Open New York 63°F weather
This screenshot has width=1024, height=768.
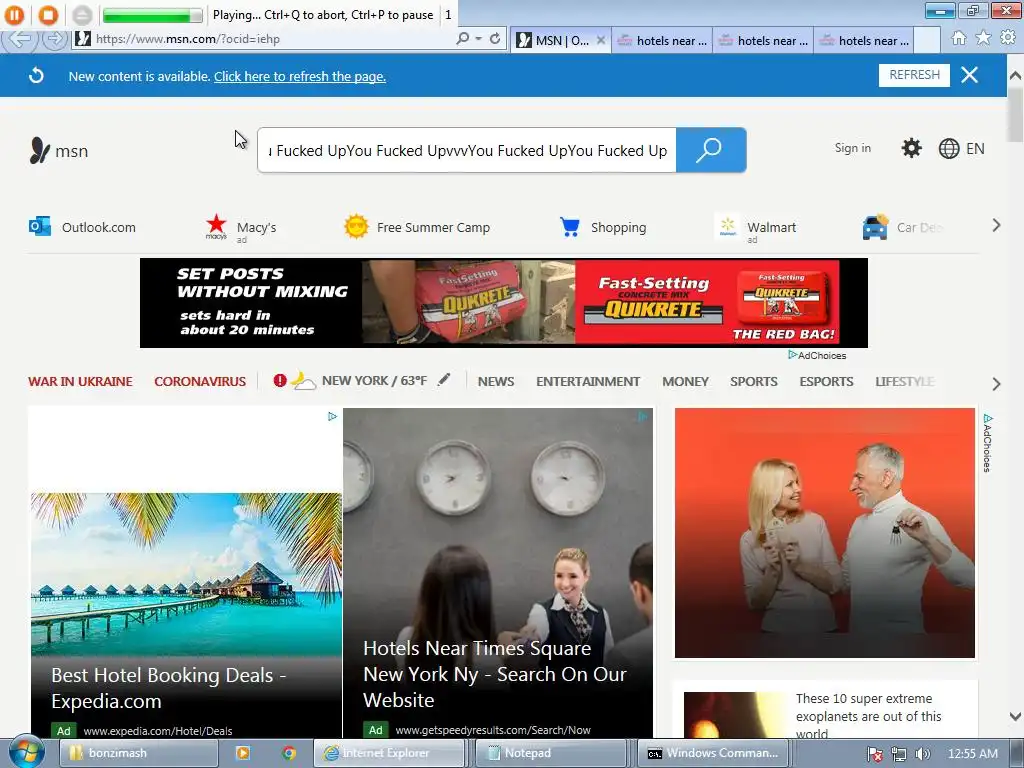[374, 380]
